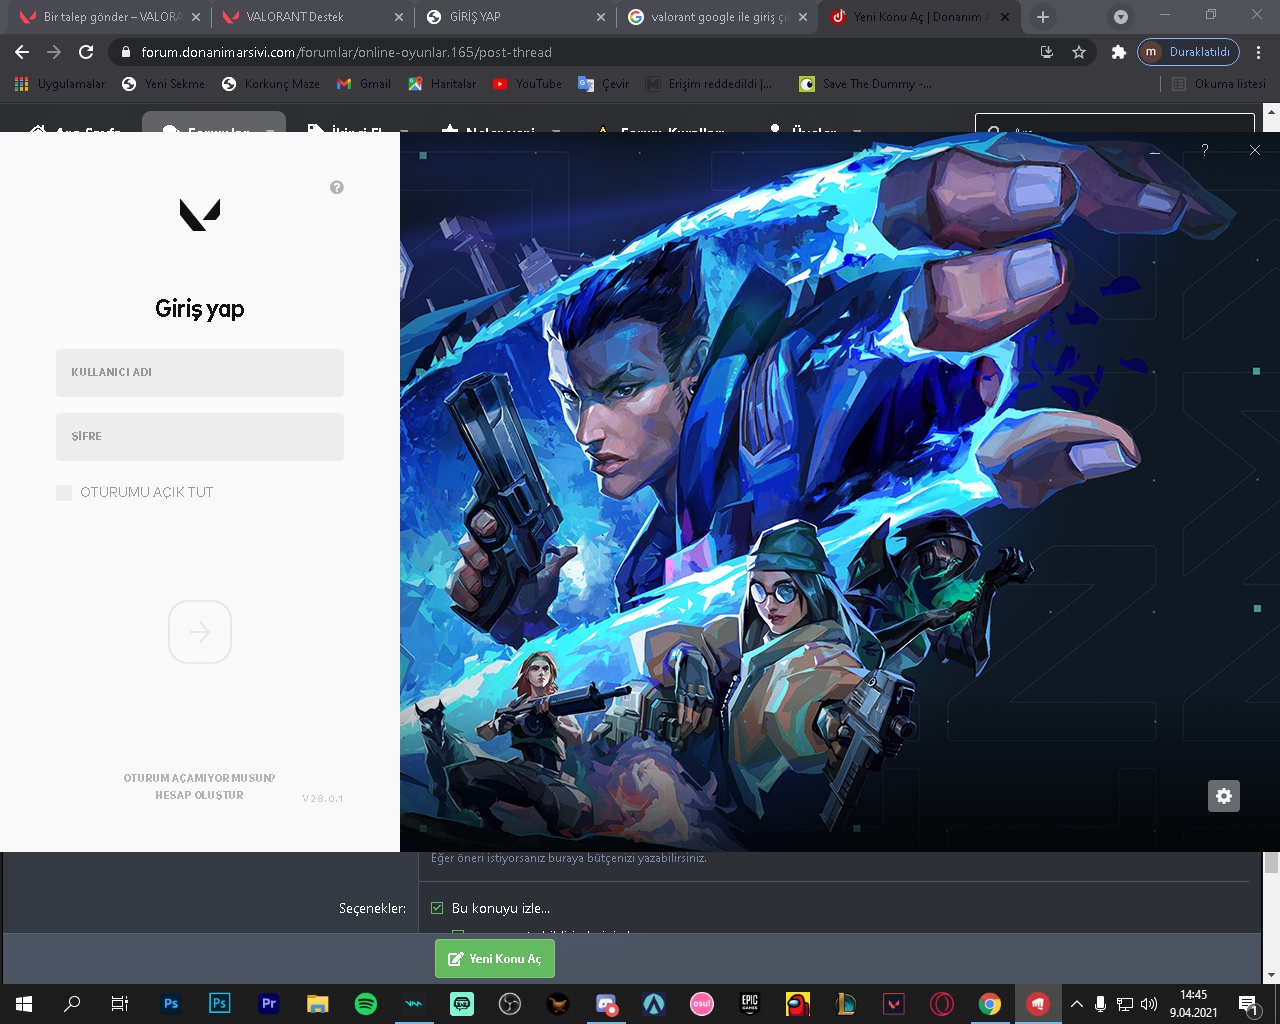Switch to Chrome on taskbar
This screenshot has width=1280, height=1024.
(990, 1004)
